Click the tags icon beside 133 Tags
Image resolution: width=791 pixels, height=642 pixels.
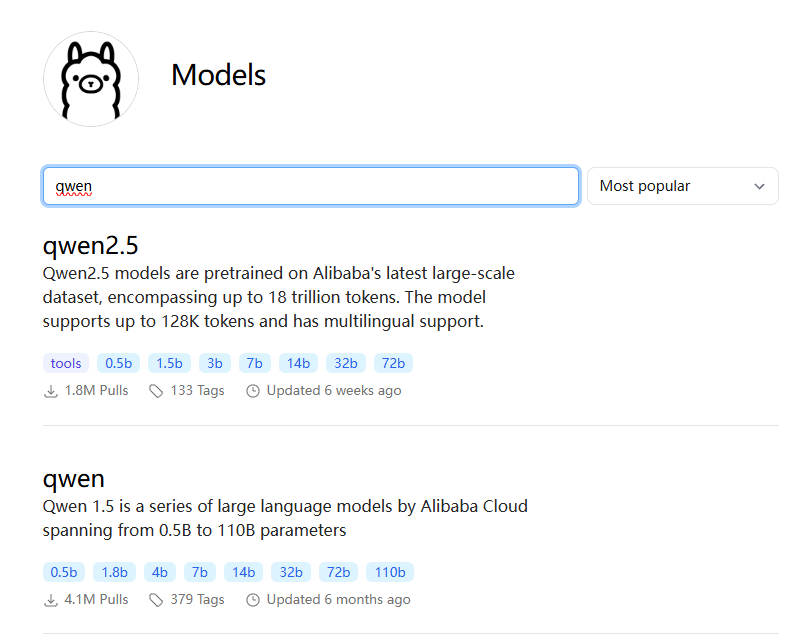tap(156, 391)
